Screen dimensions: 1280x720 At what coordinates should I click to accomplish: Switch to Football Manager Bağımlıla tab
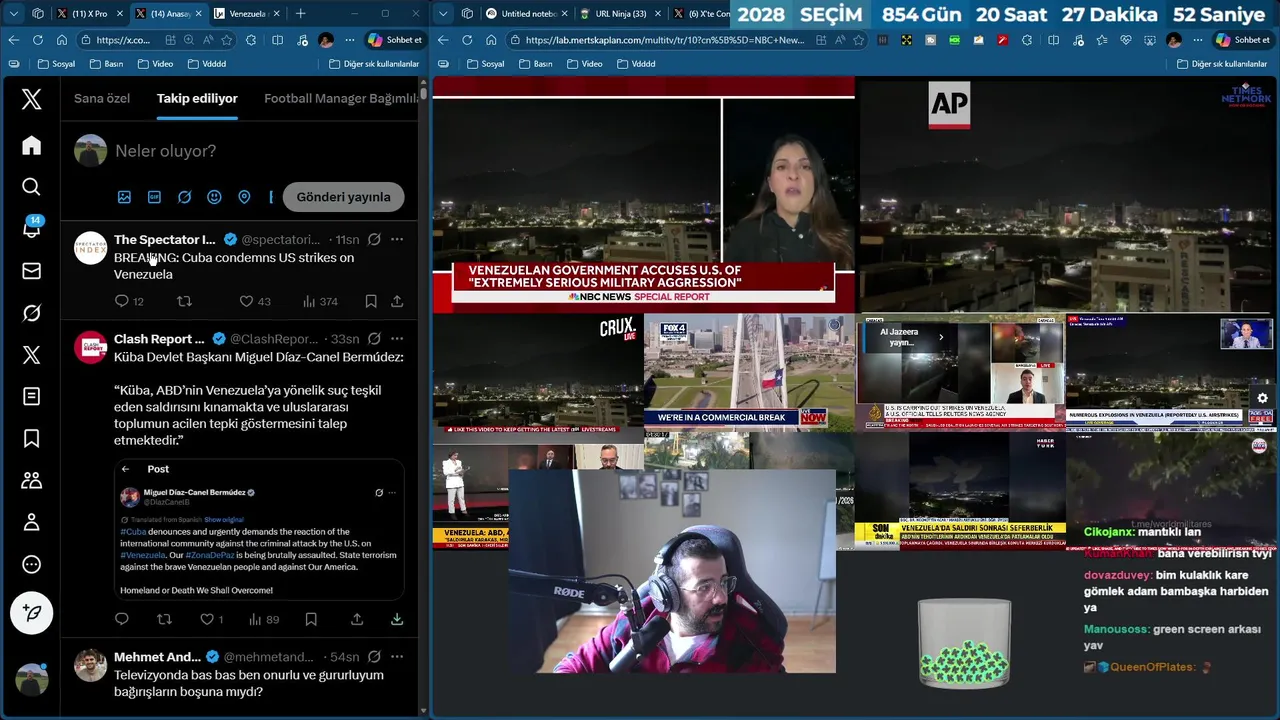(341, 98)
